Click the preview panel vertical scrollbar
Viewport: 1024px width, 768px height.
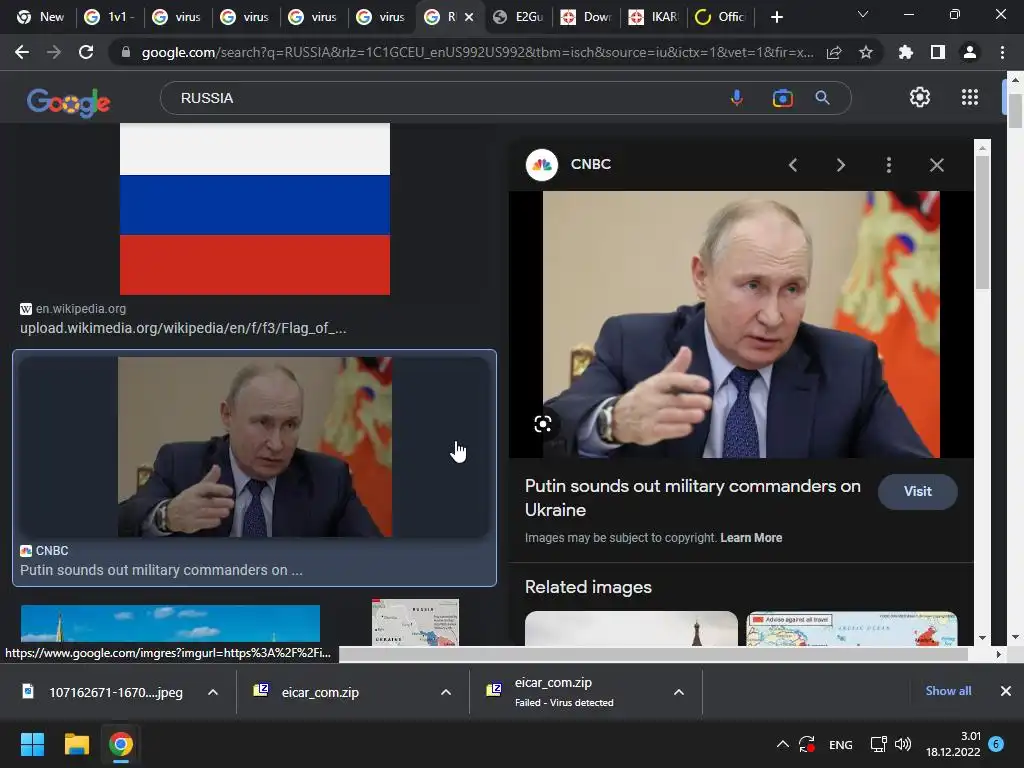pyautogui.click(x=982, y=222)
